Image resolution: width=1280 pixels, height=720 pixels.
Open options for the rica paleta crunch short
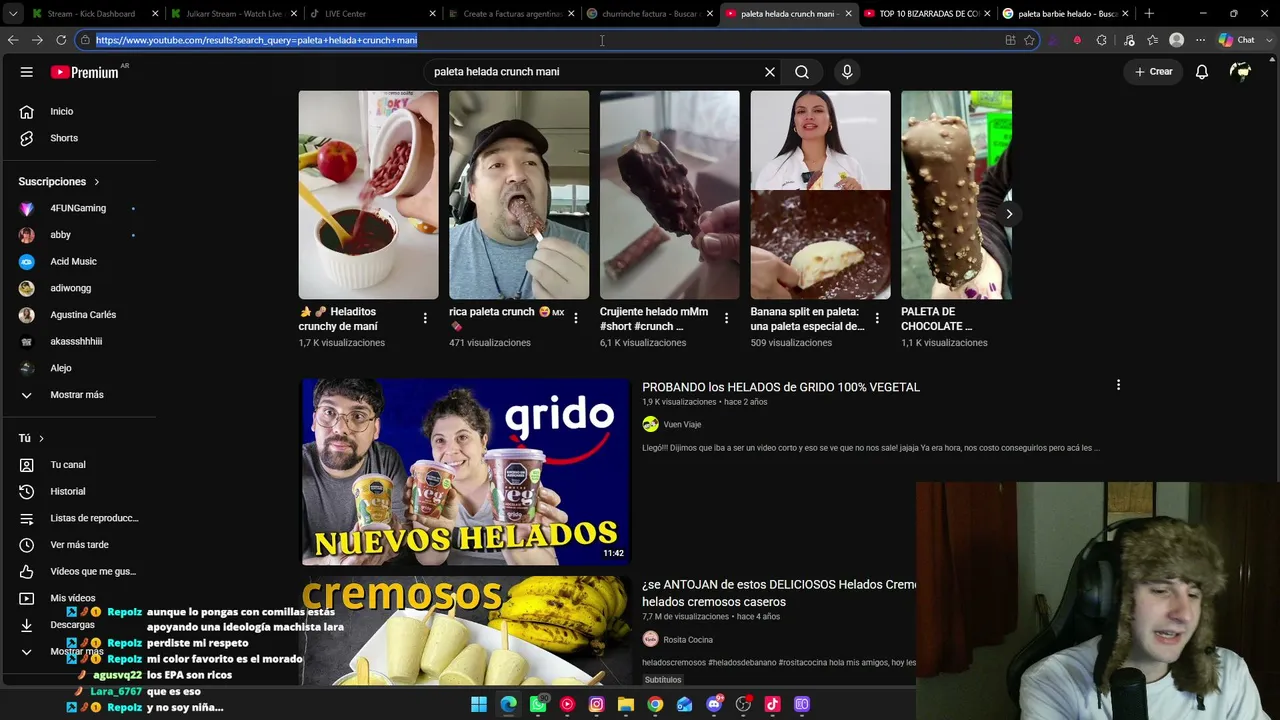576,318
